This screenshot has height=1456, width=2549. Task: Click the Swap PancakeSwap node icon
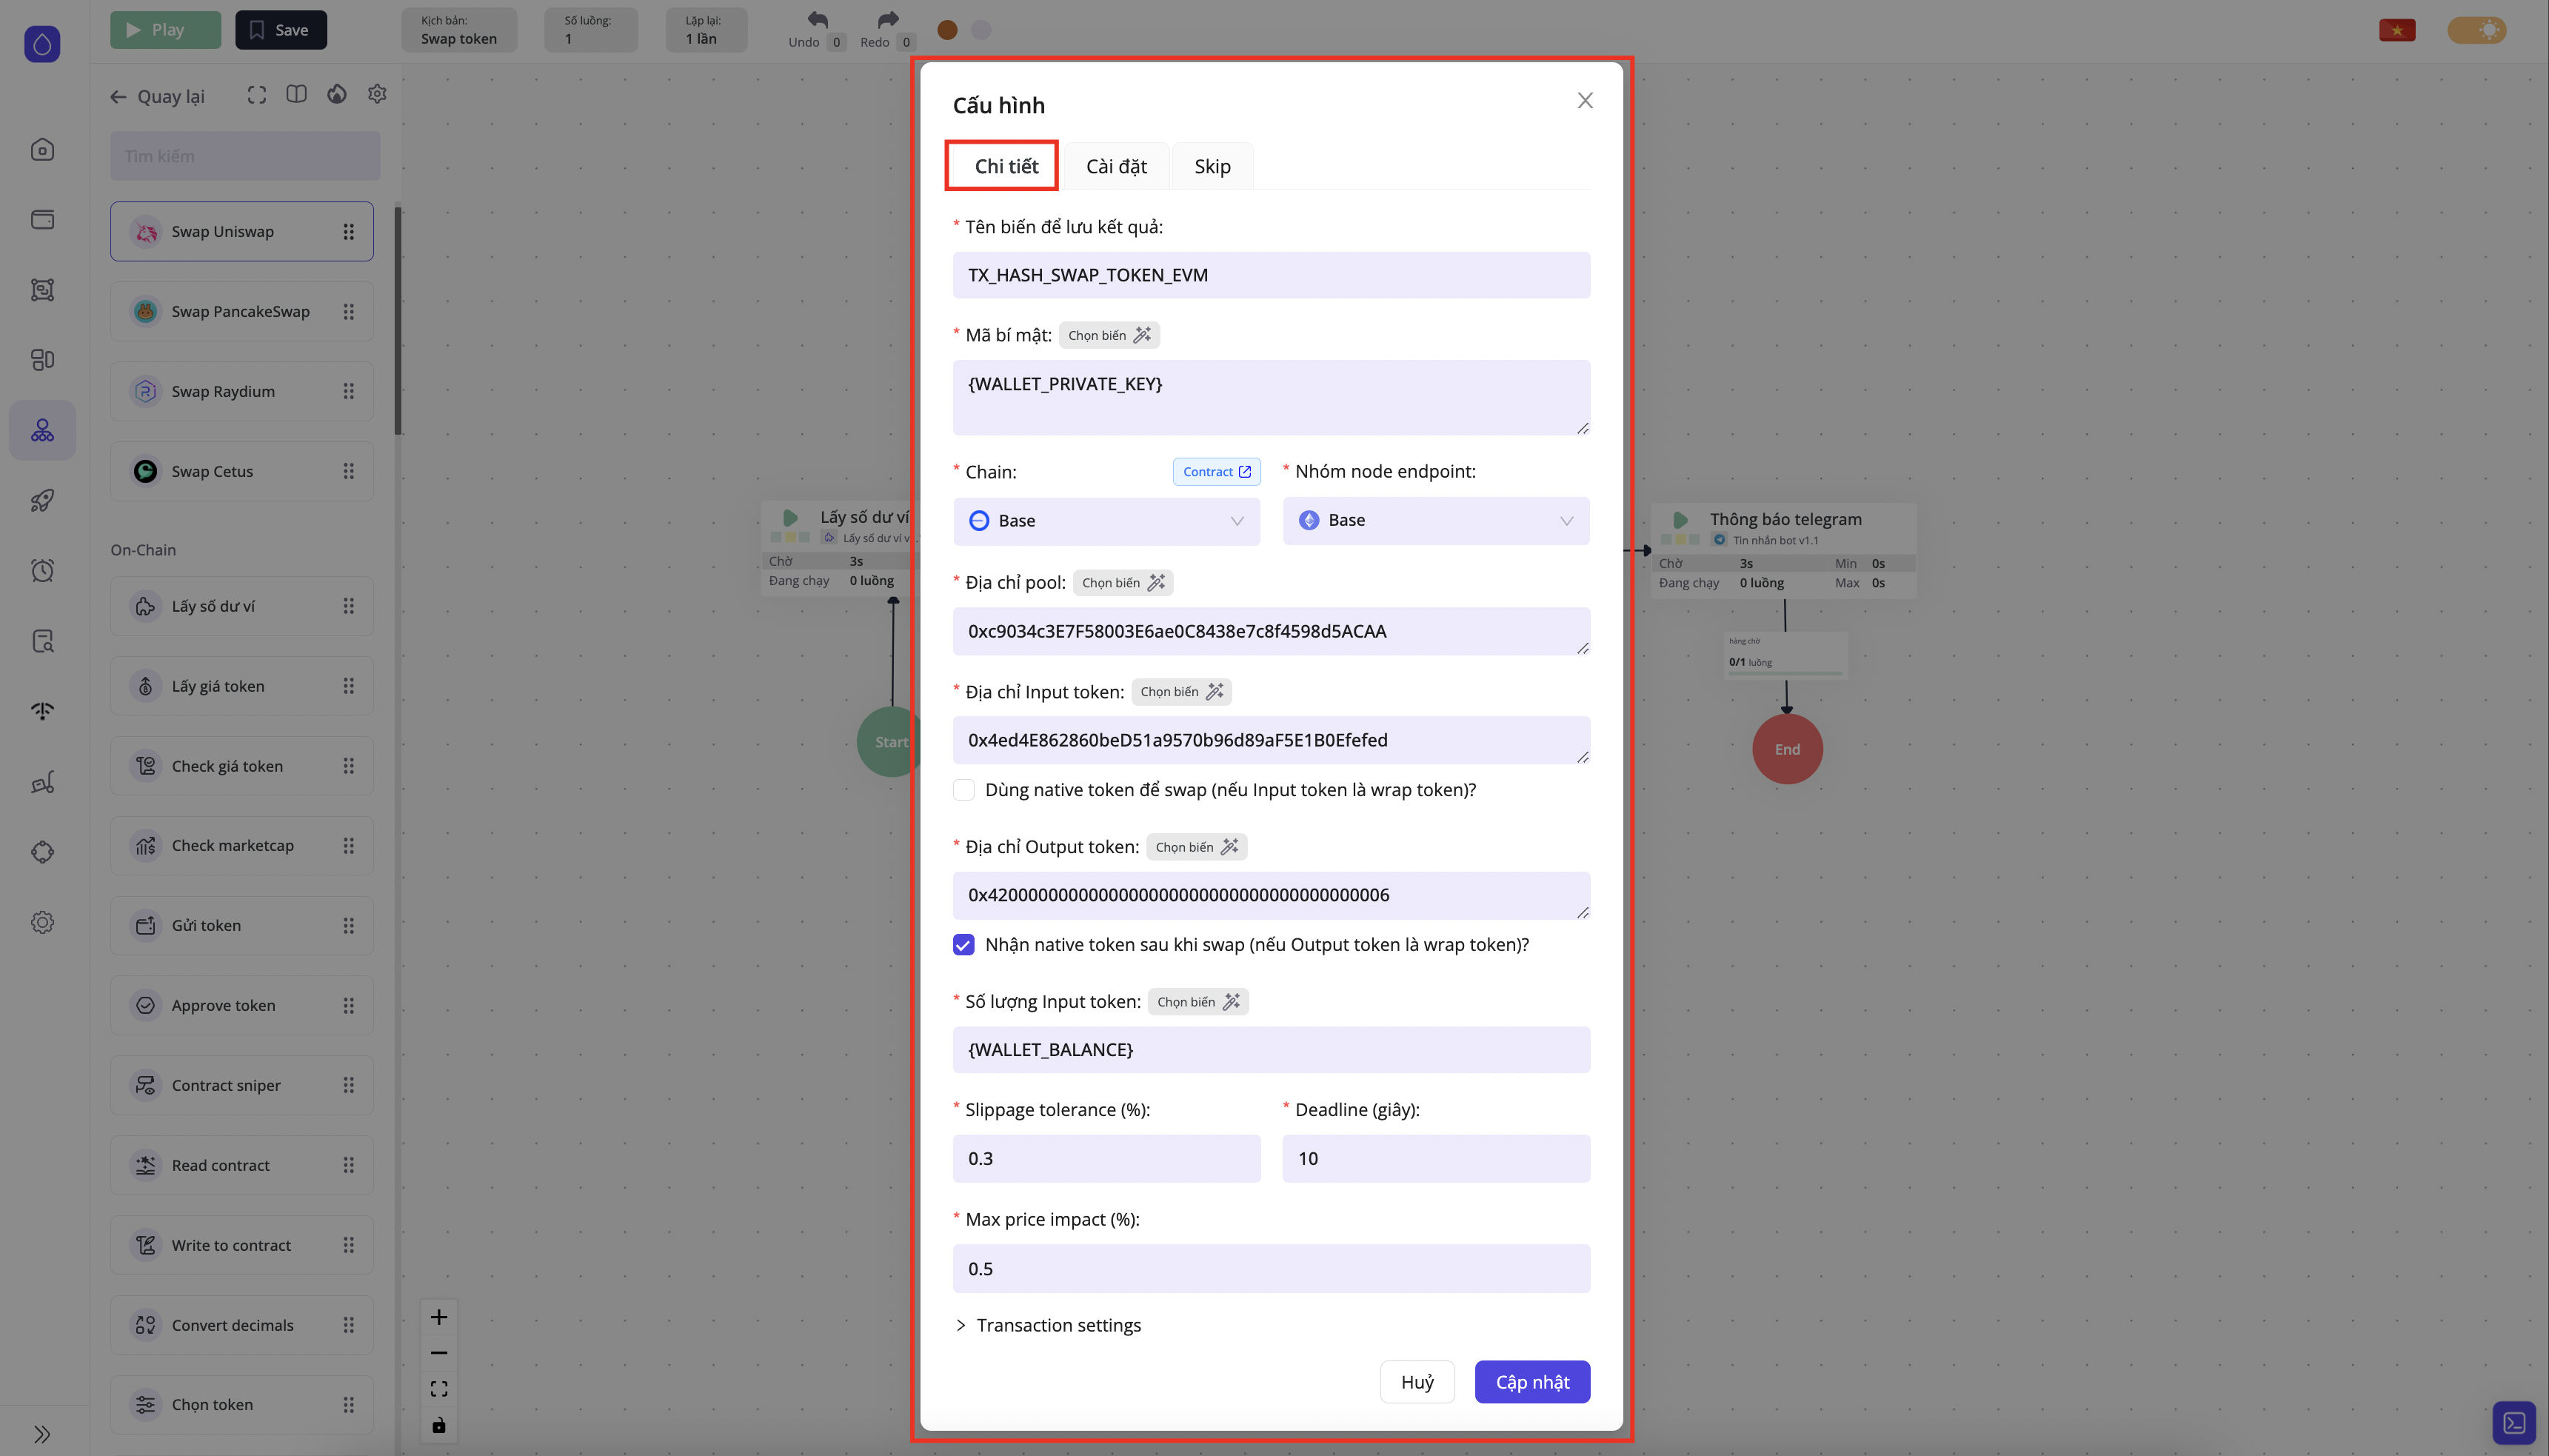(146, 312)
